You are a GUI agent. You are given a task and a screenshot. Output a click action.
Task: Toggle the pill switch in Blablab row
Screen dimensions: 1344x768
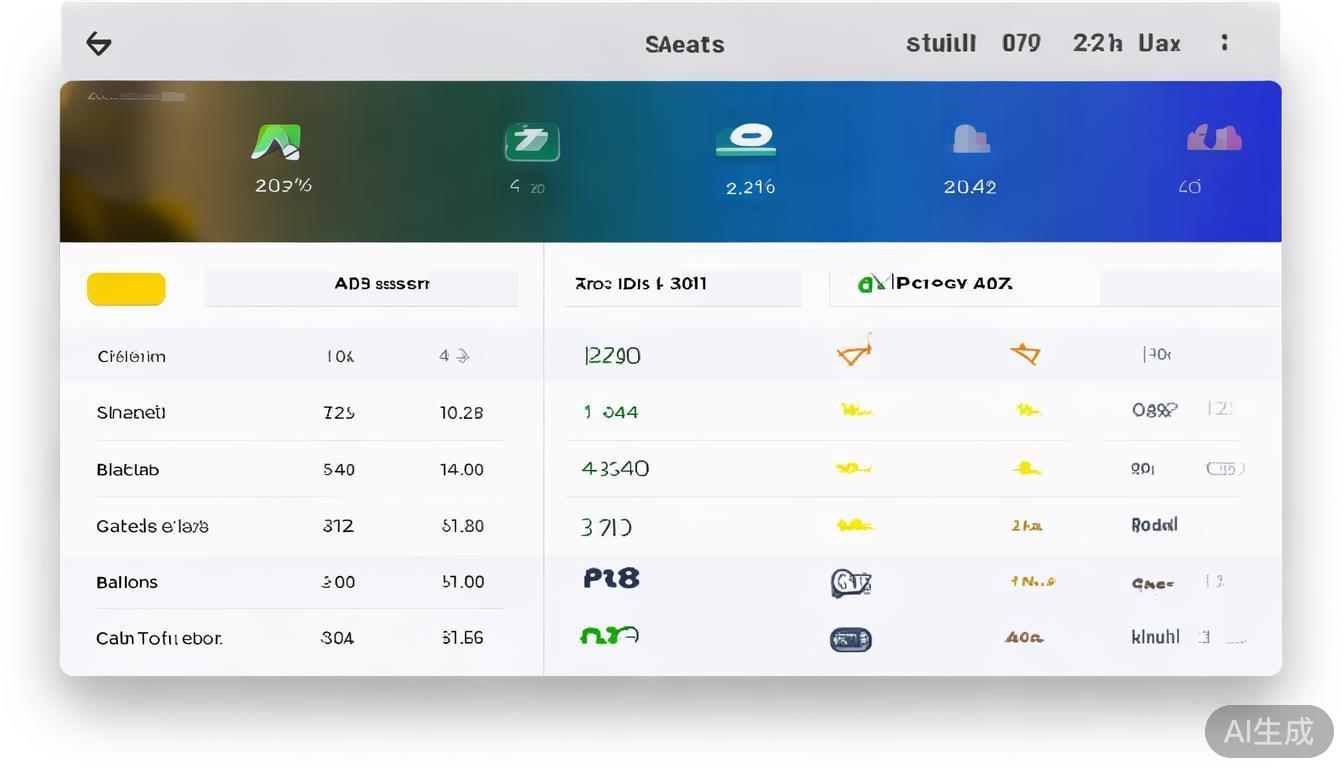tap(1224, 468)
